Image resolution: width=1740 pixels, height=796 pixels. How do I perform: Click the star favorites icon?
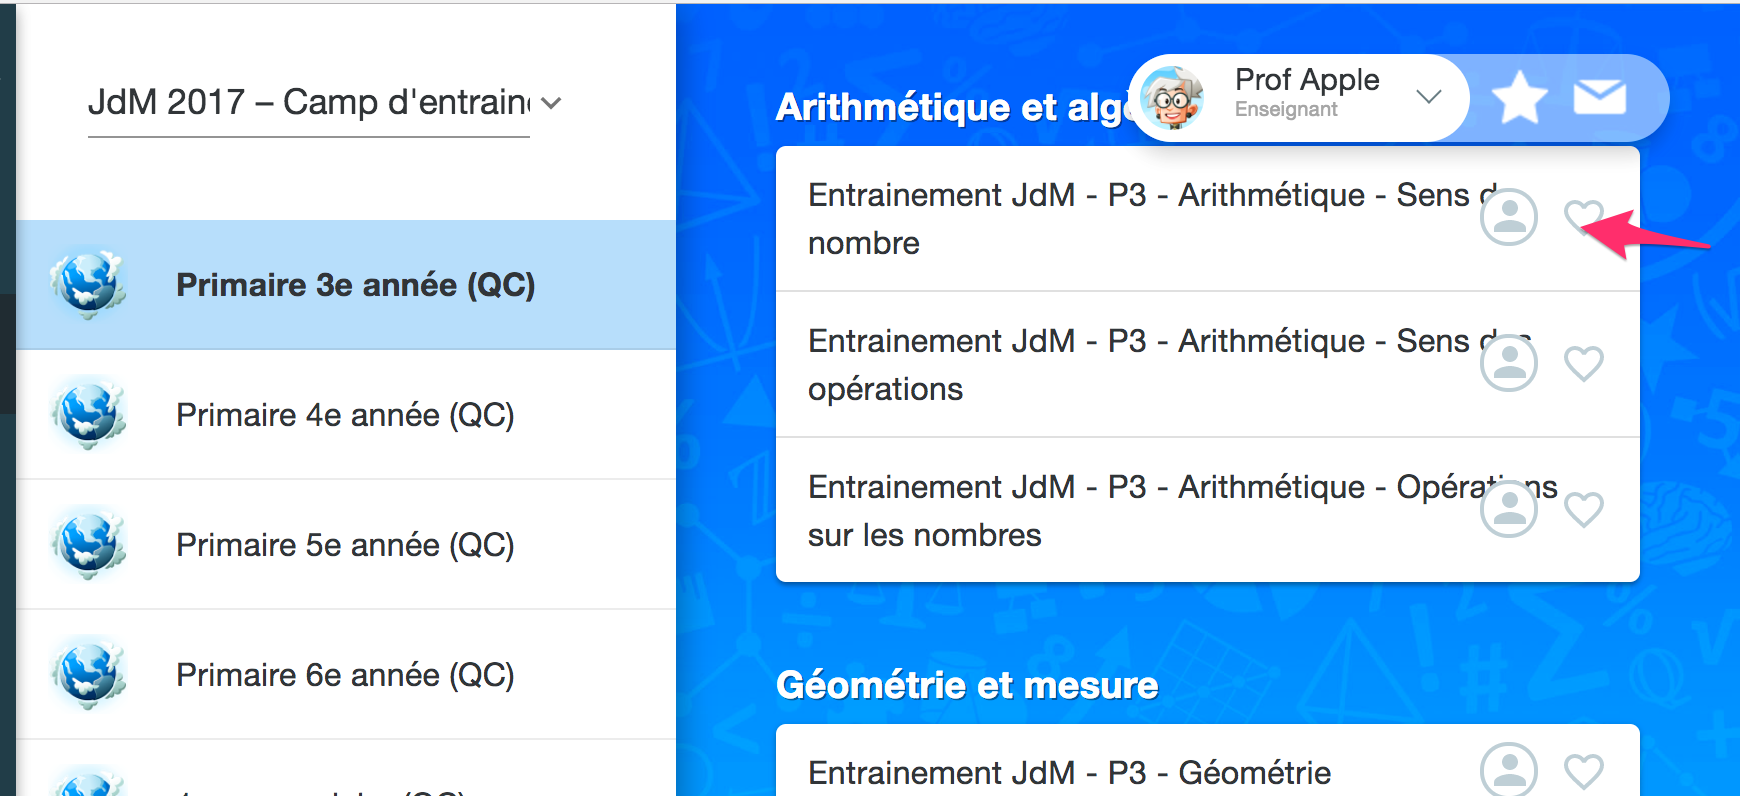point(1519,97)
